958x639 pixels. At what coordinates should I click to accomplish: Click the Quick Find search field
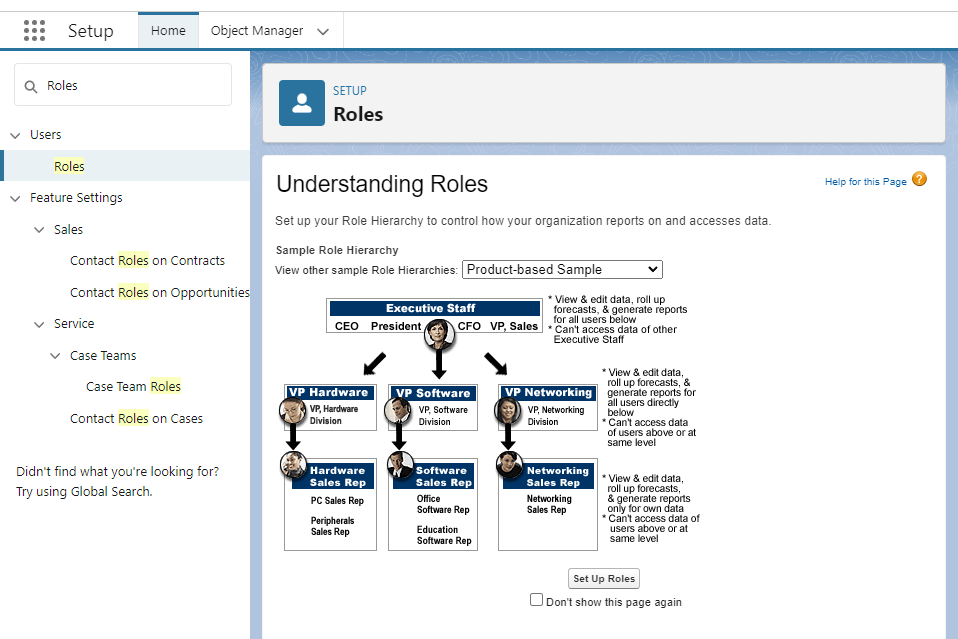coord(123,85)
